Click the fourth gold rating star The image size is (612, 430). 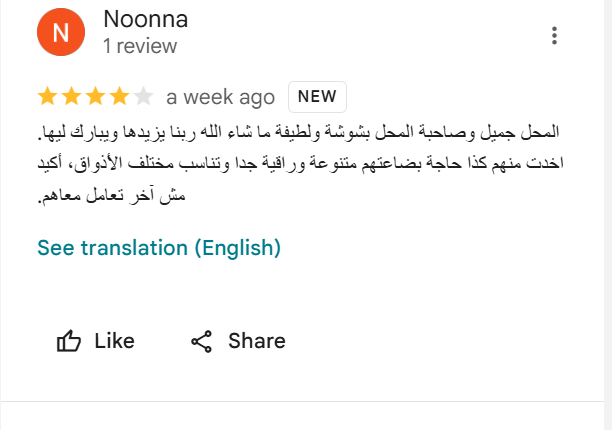(119, 96)
